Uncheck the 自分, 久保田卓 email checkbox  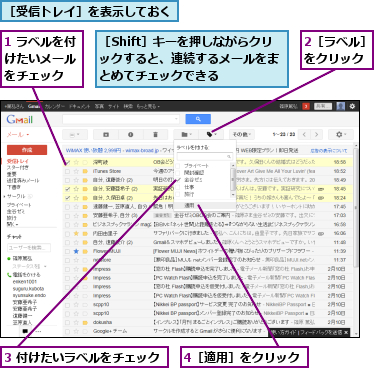(67, 198)
